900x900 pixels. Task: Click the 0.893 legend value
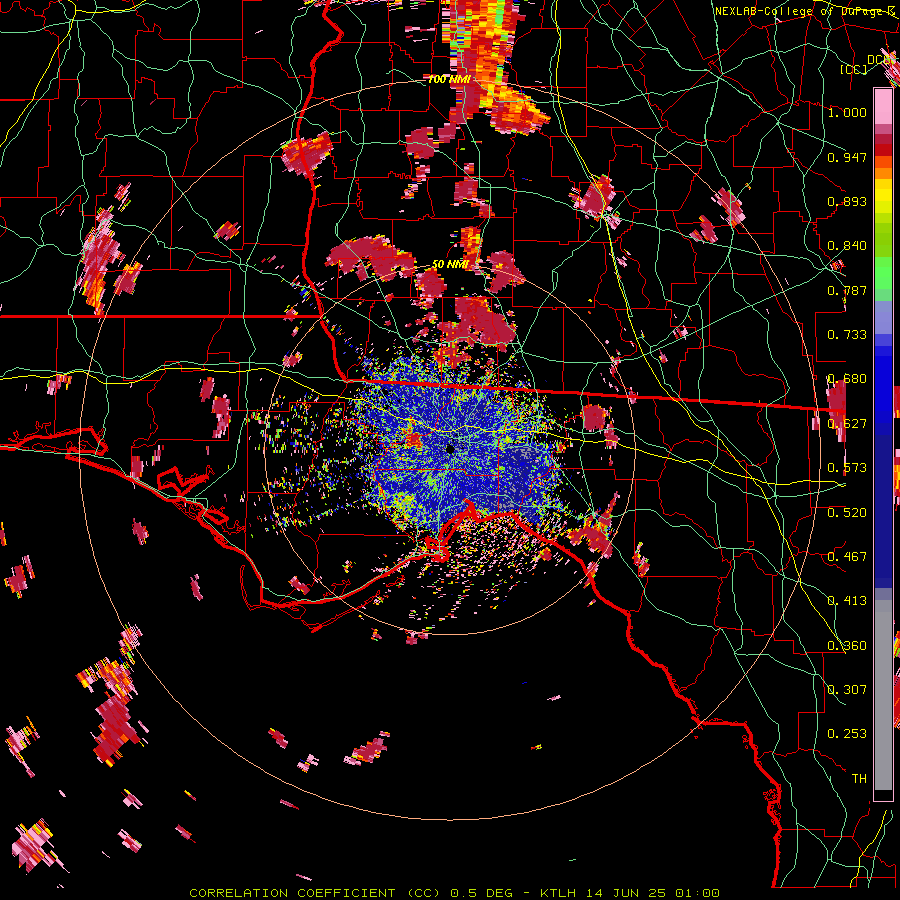847,201
